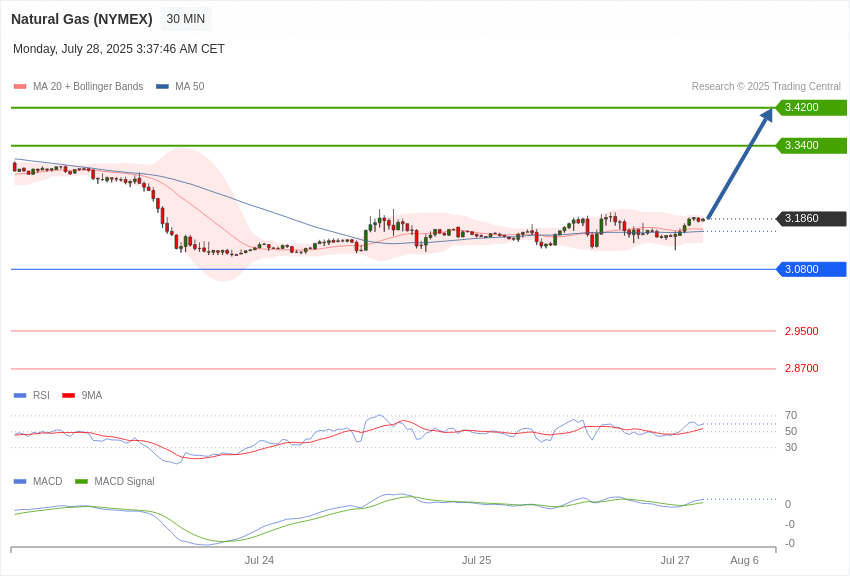850x576 pixels.
Task: Click the MA 20 + Bollinger Bands pink swatch
Action: click(20, 87)
